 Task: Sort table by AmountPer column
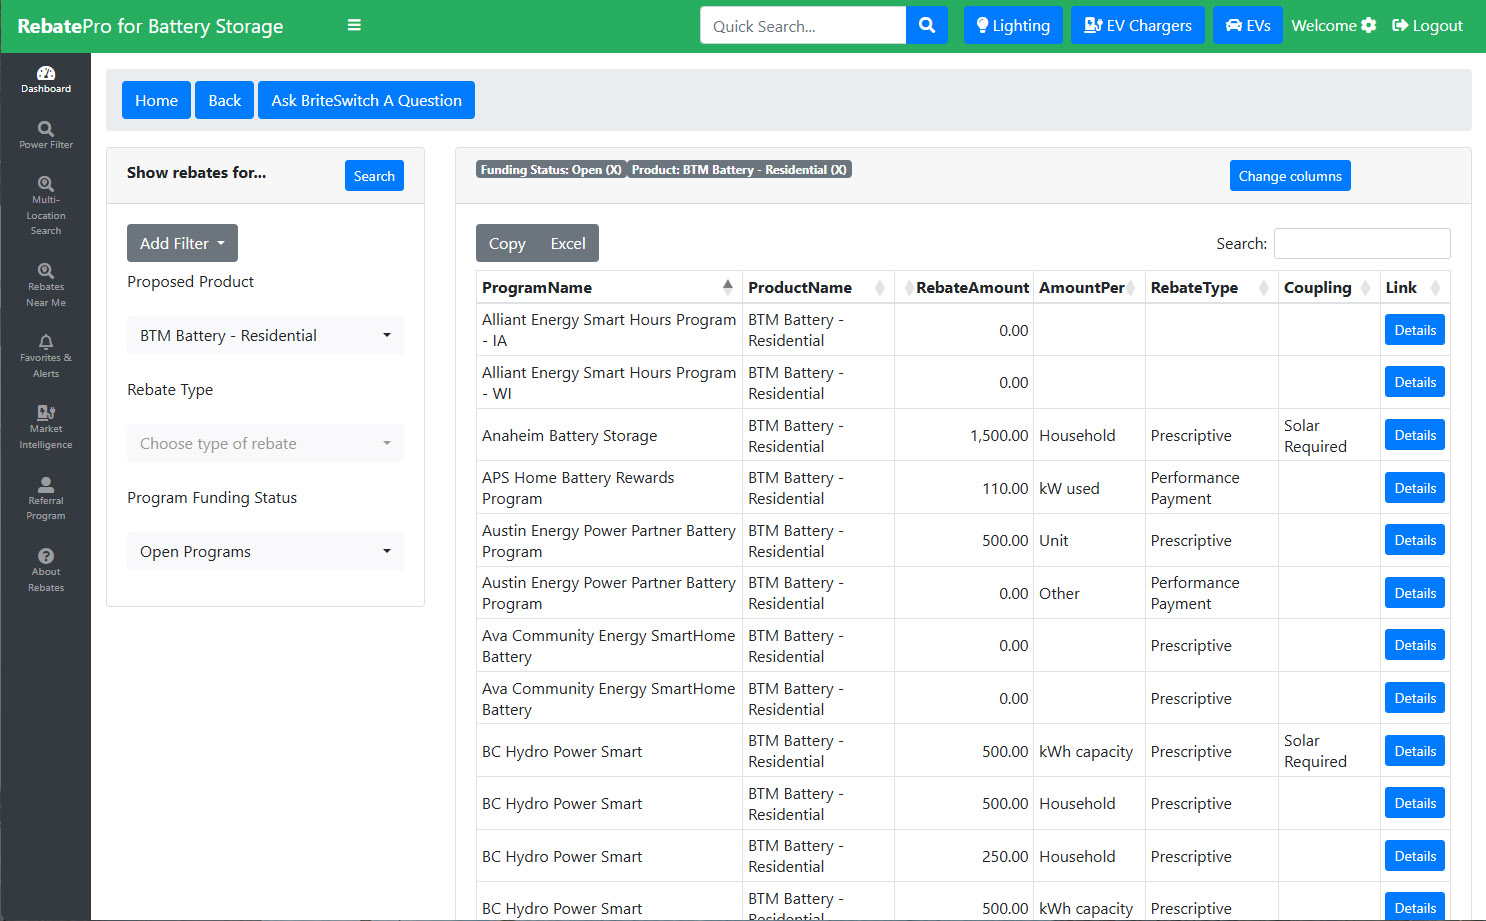pos(1089,287)
